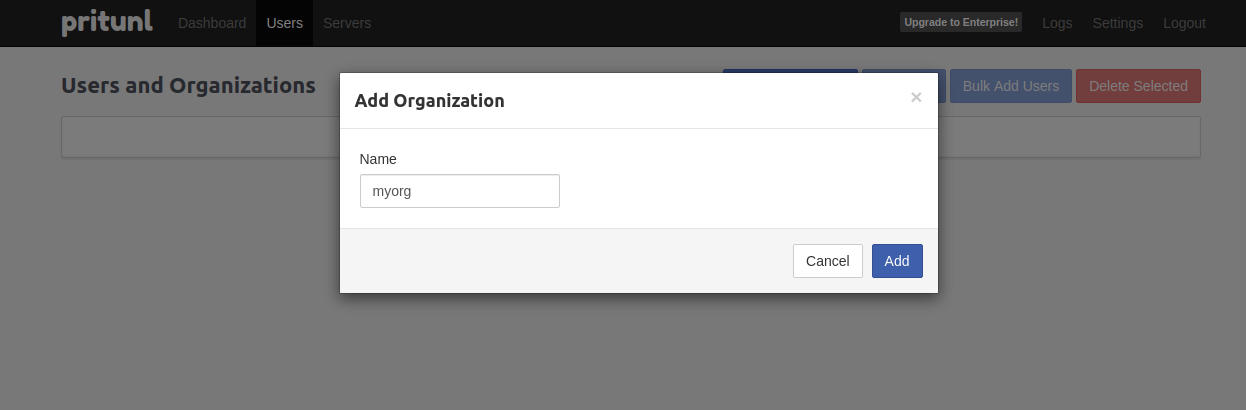Switch to the Users tab

click(x=285, y=23)
